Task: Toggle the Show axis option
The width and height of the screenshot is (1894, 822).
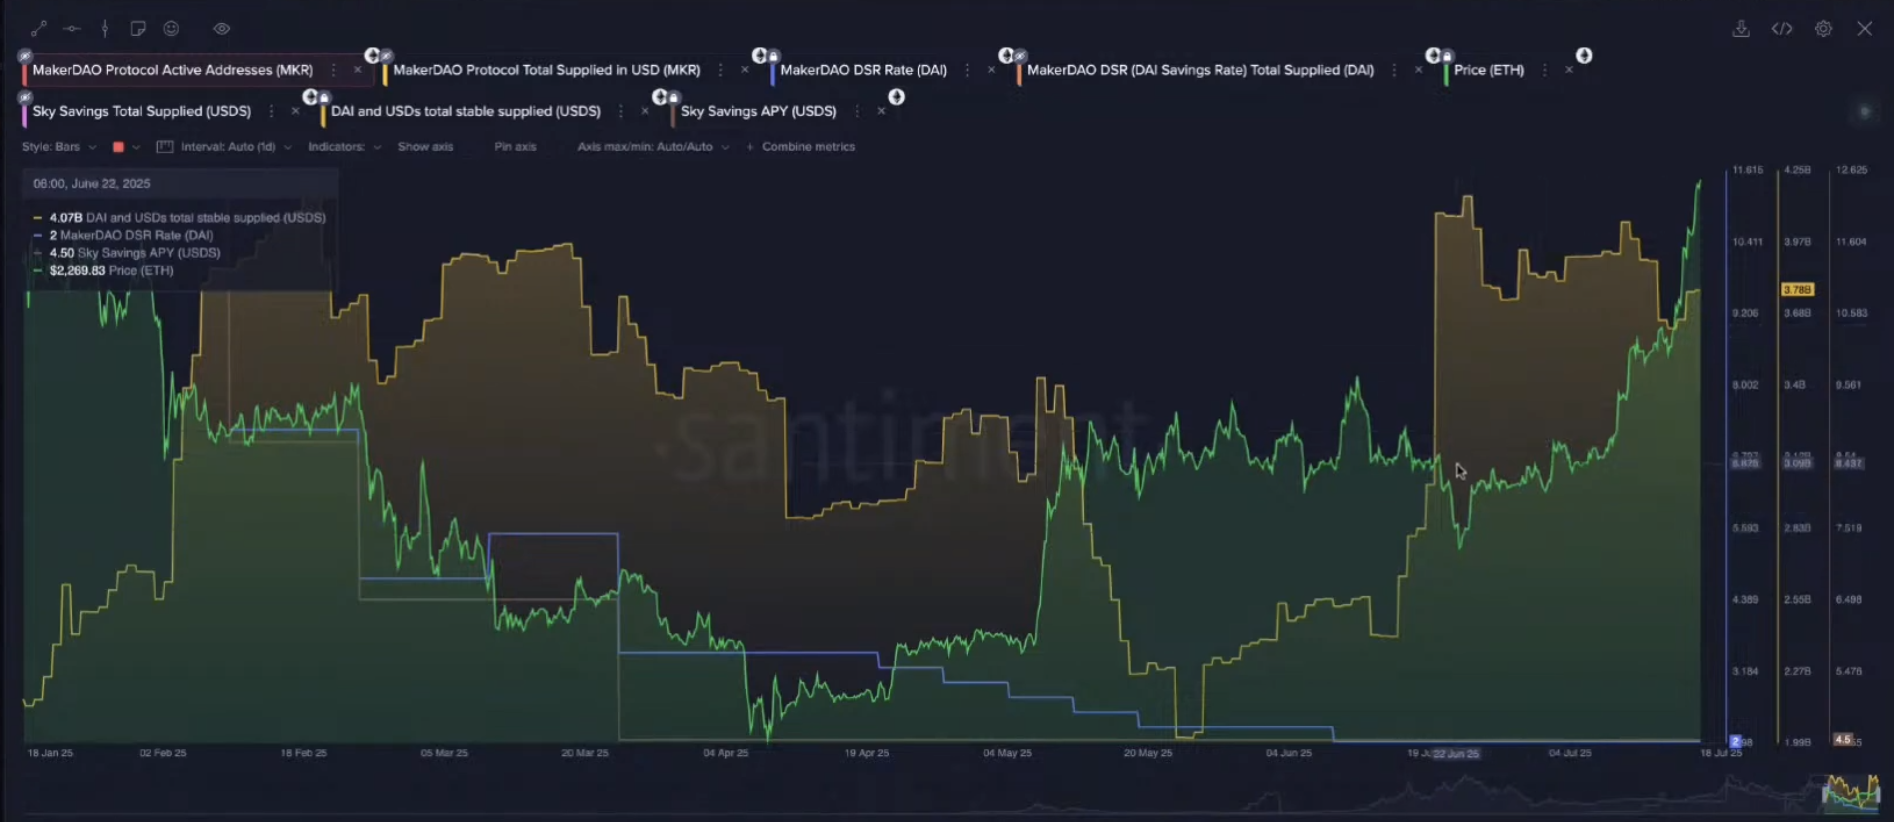Action: 425,147
